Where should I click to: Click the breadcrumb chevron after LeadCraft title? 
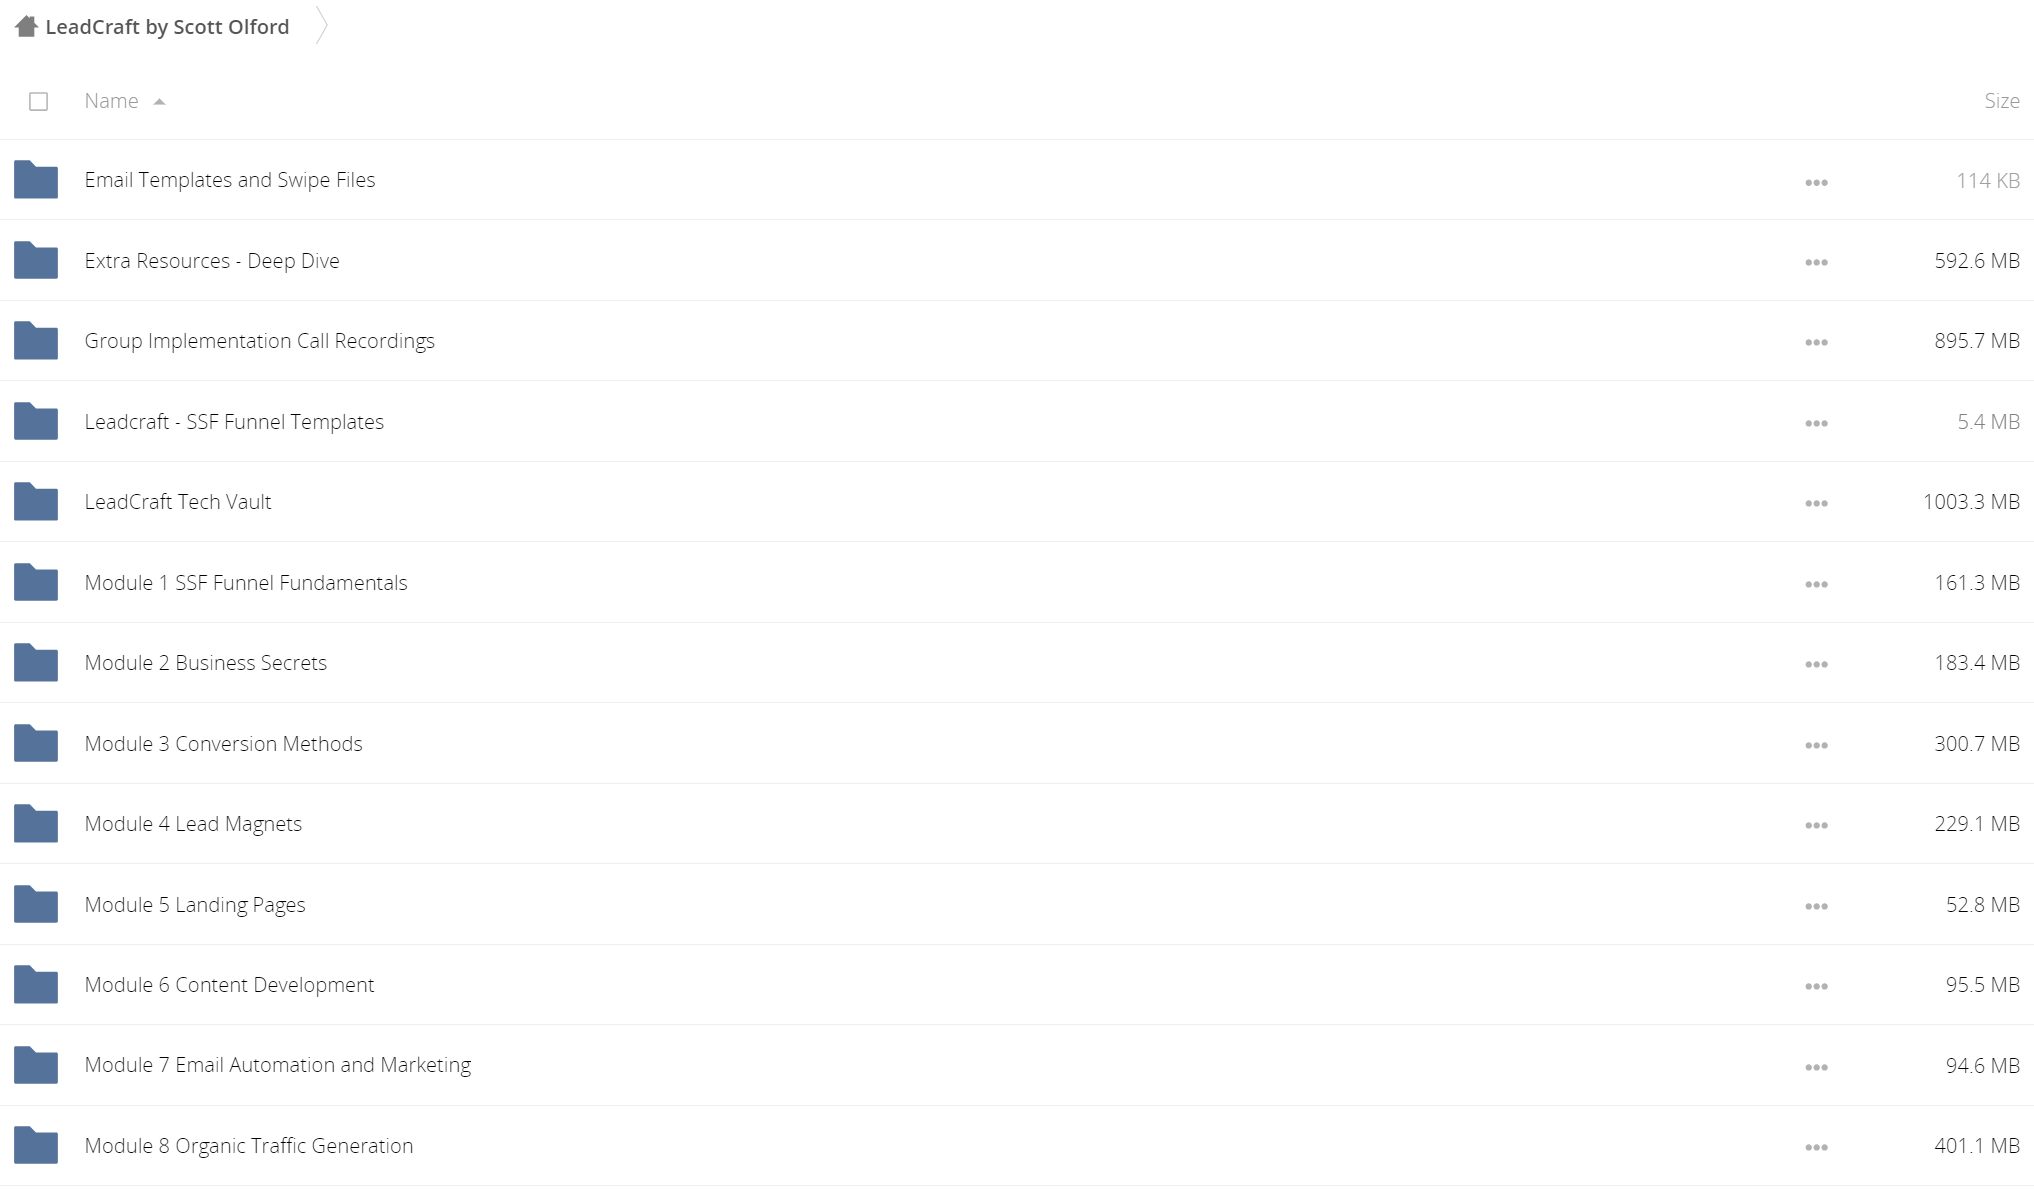point(321,26)
